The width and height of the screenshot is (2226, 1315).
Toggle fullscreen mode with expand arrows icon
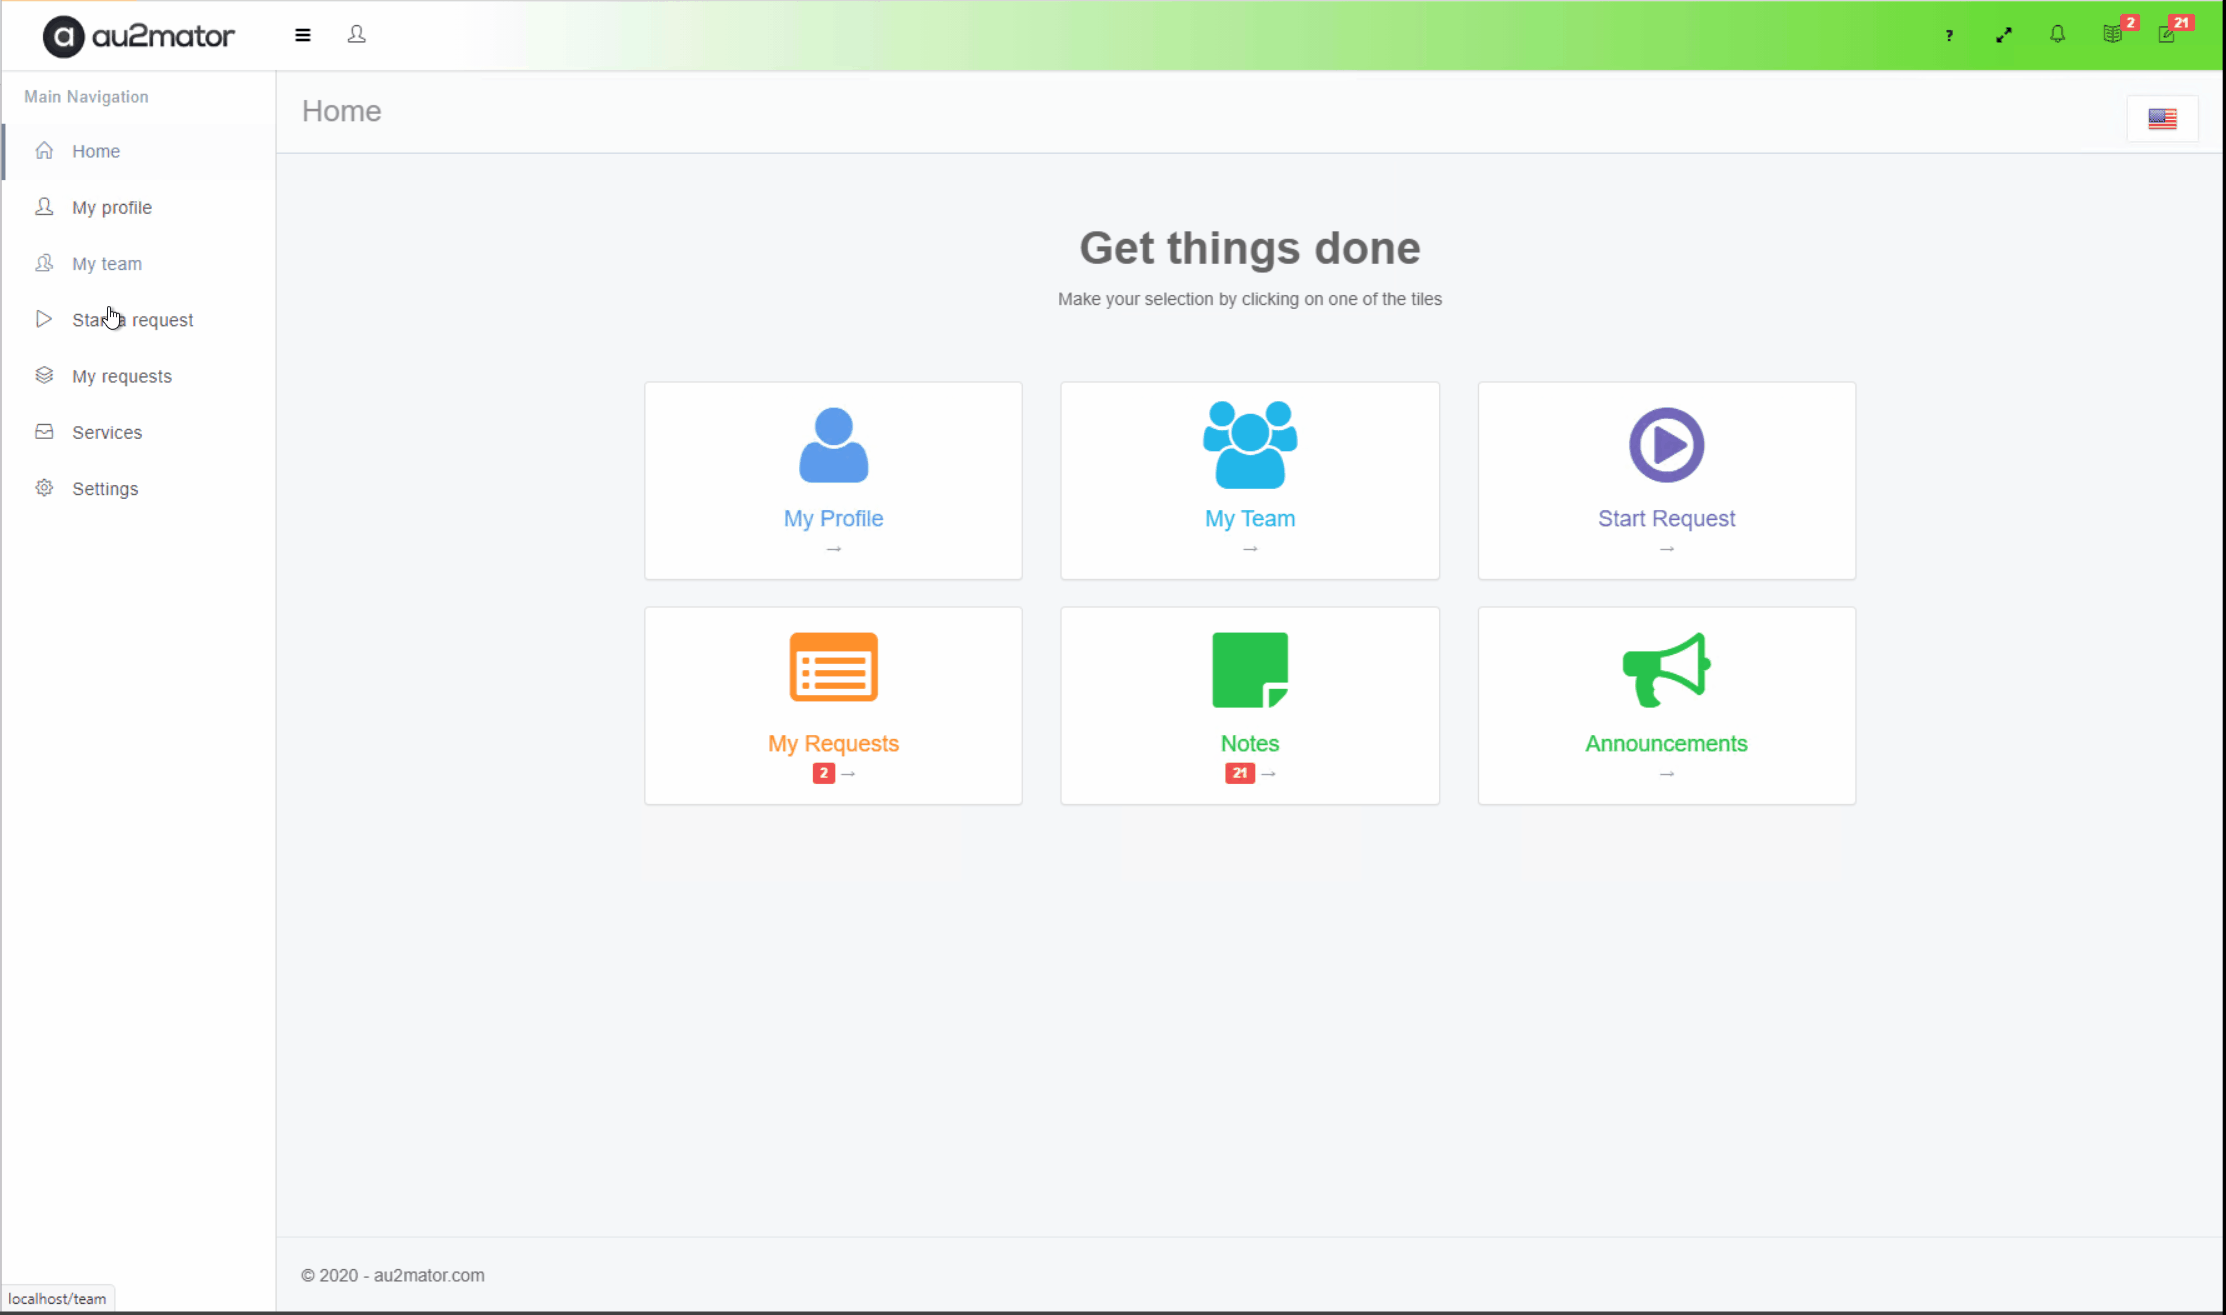point(2003,35)
